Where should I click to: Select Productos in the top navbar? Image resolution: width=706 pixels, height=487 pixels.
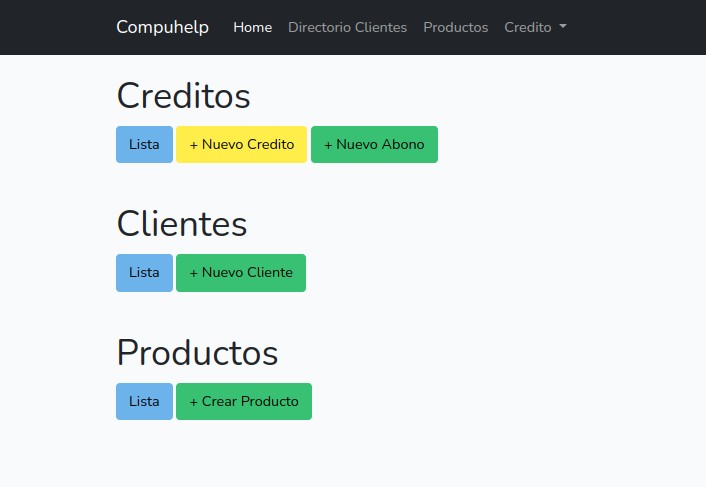point(455,27)
